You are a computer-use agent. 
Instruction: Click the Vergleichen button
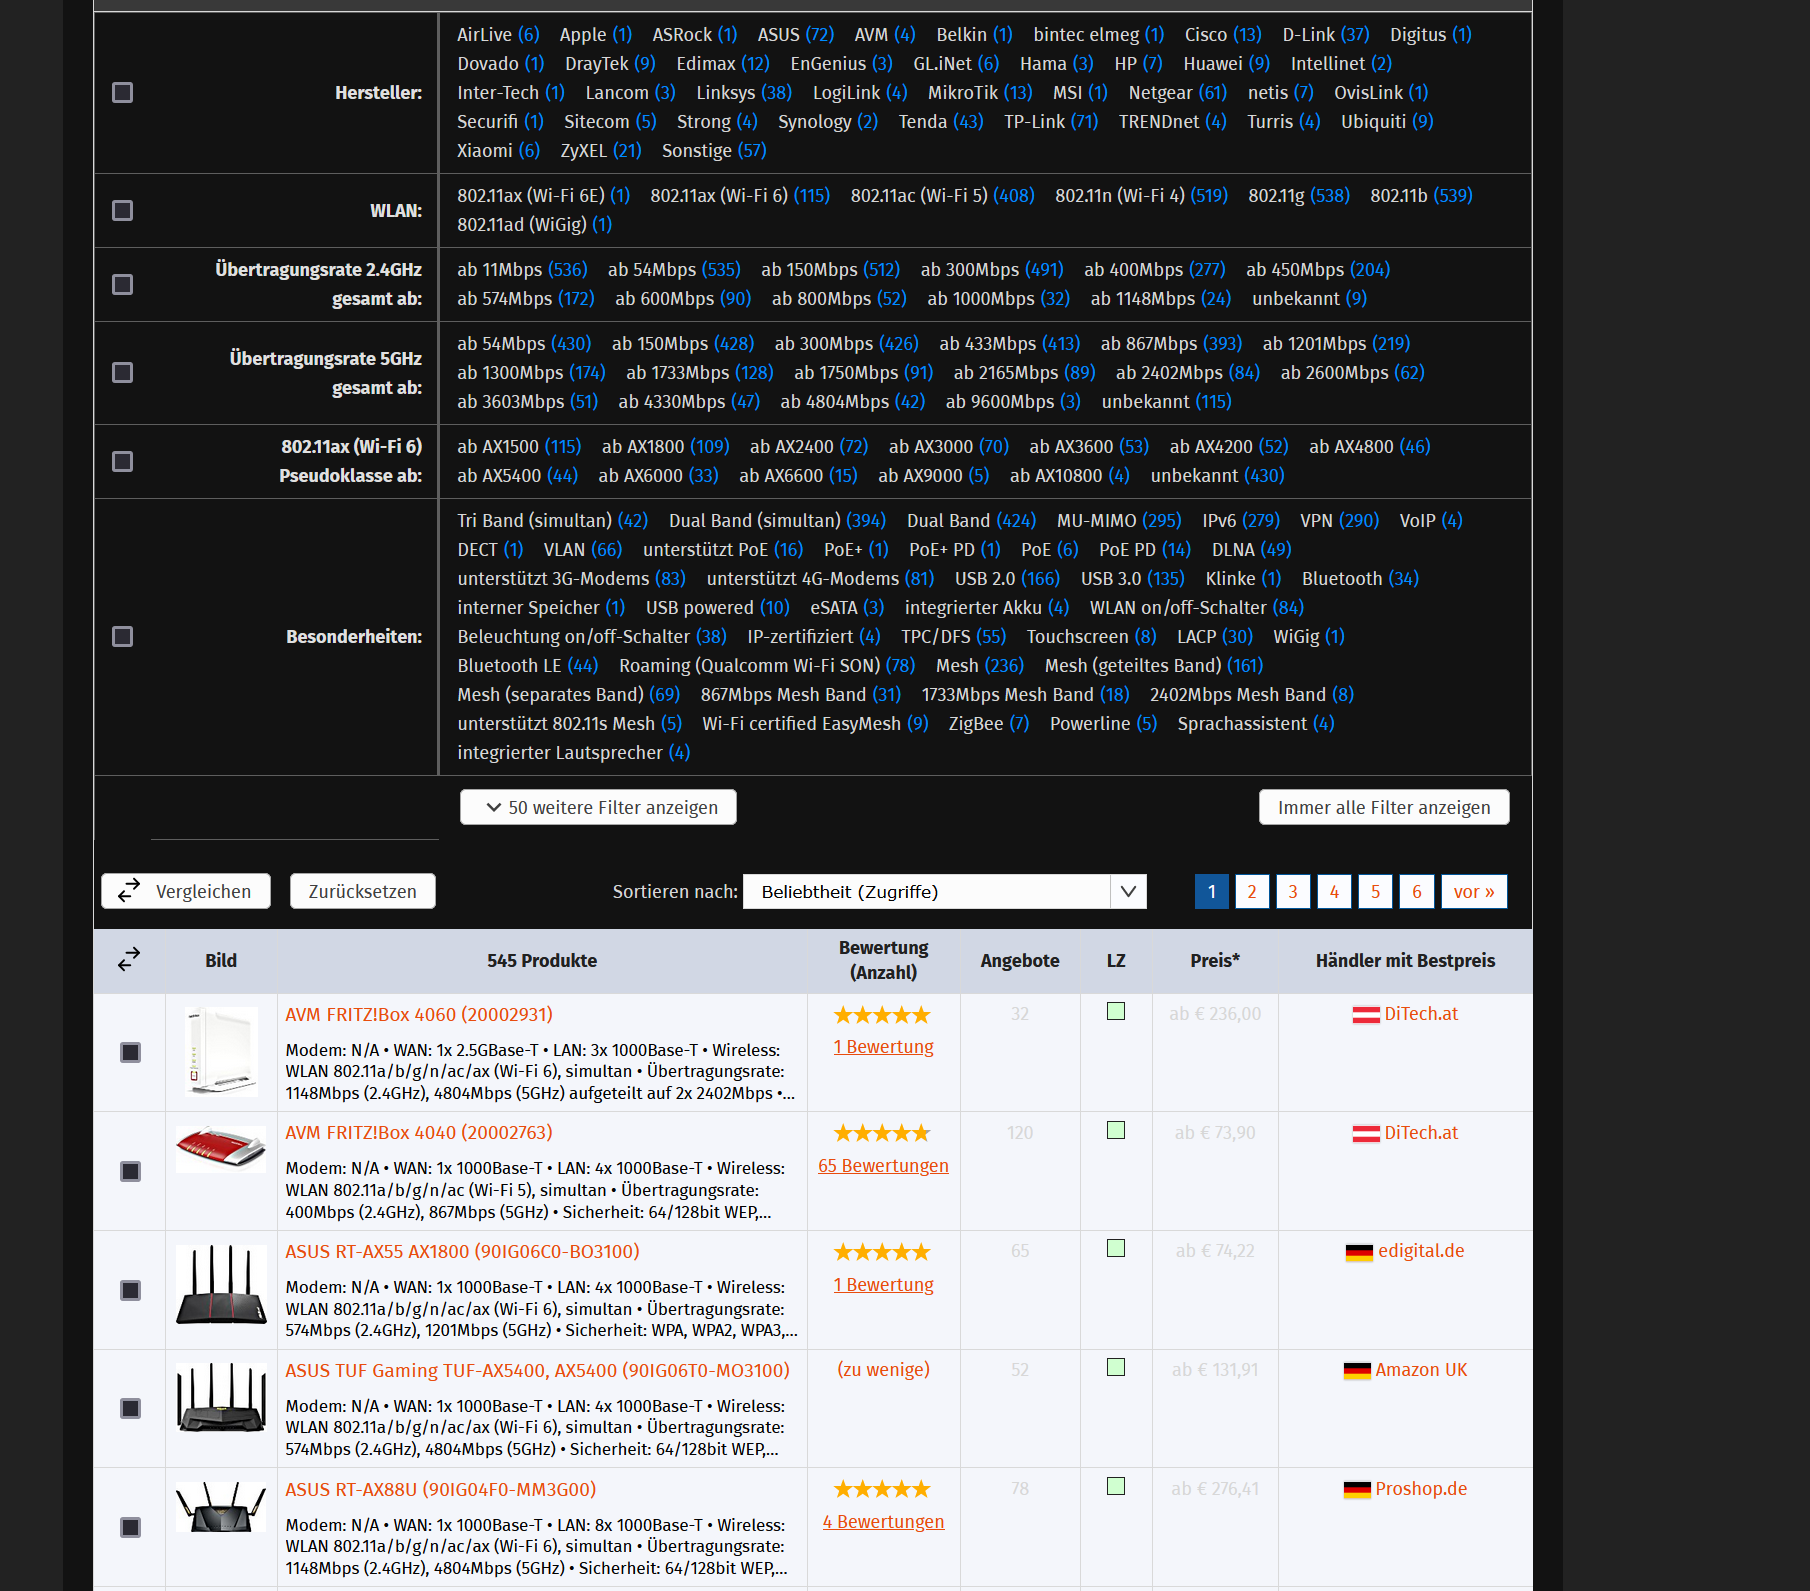tap(186, 891)
